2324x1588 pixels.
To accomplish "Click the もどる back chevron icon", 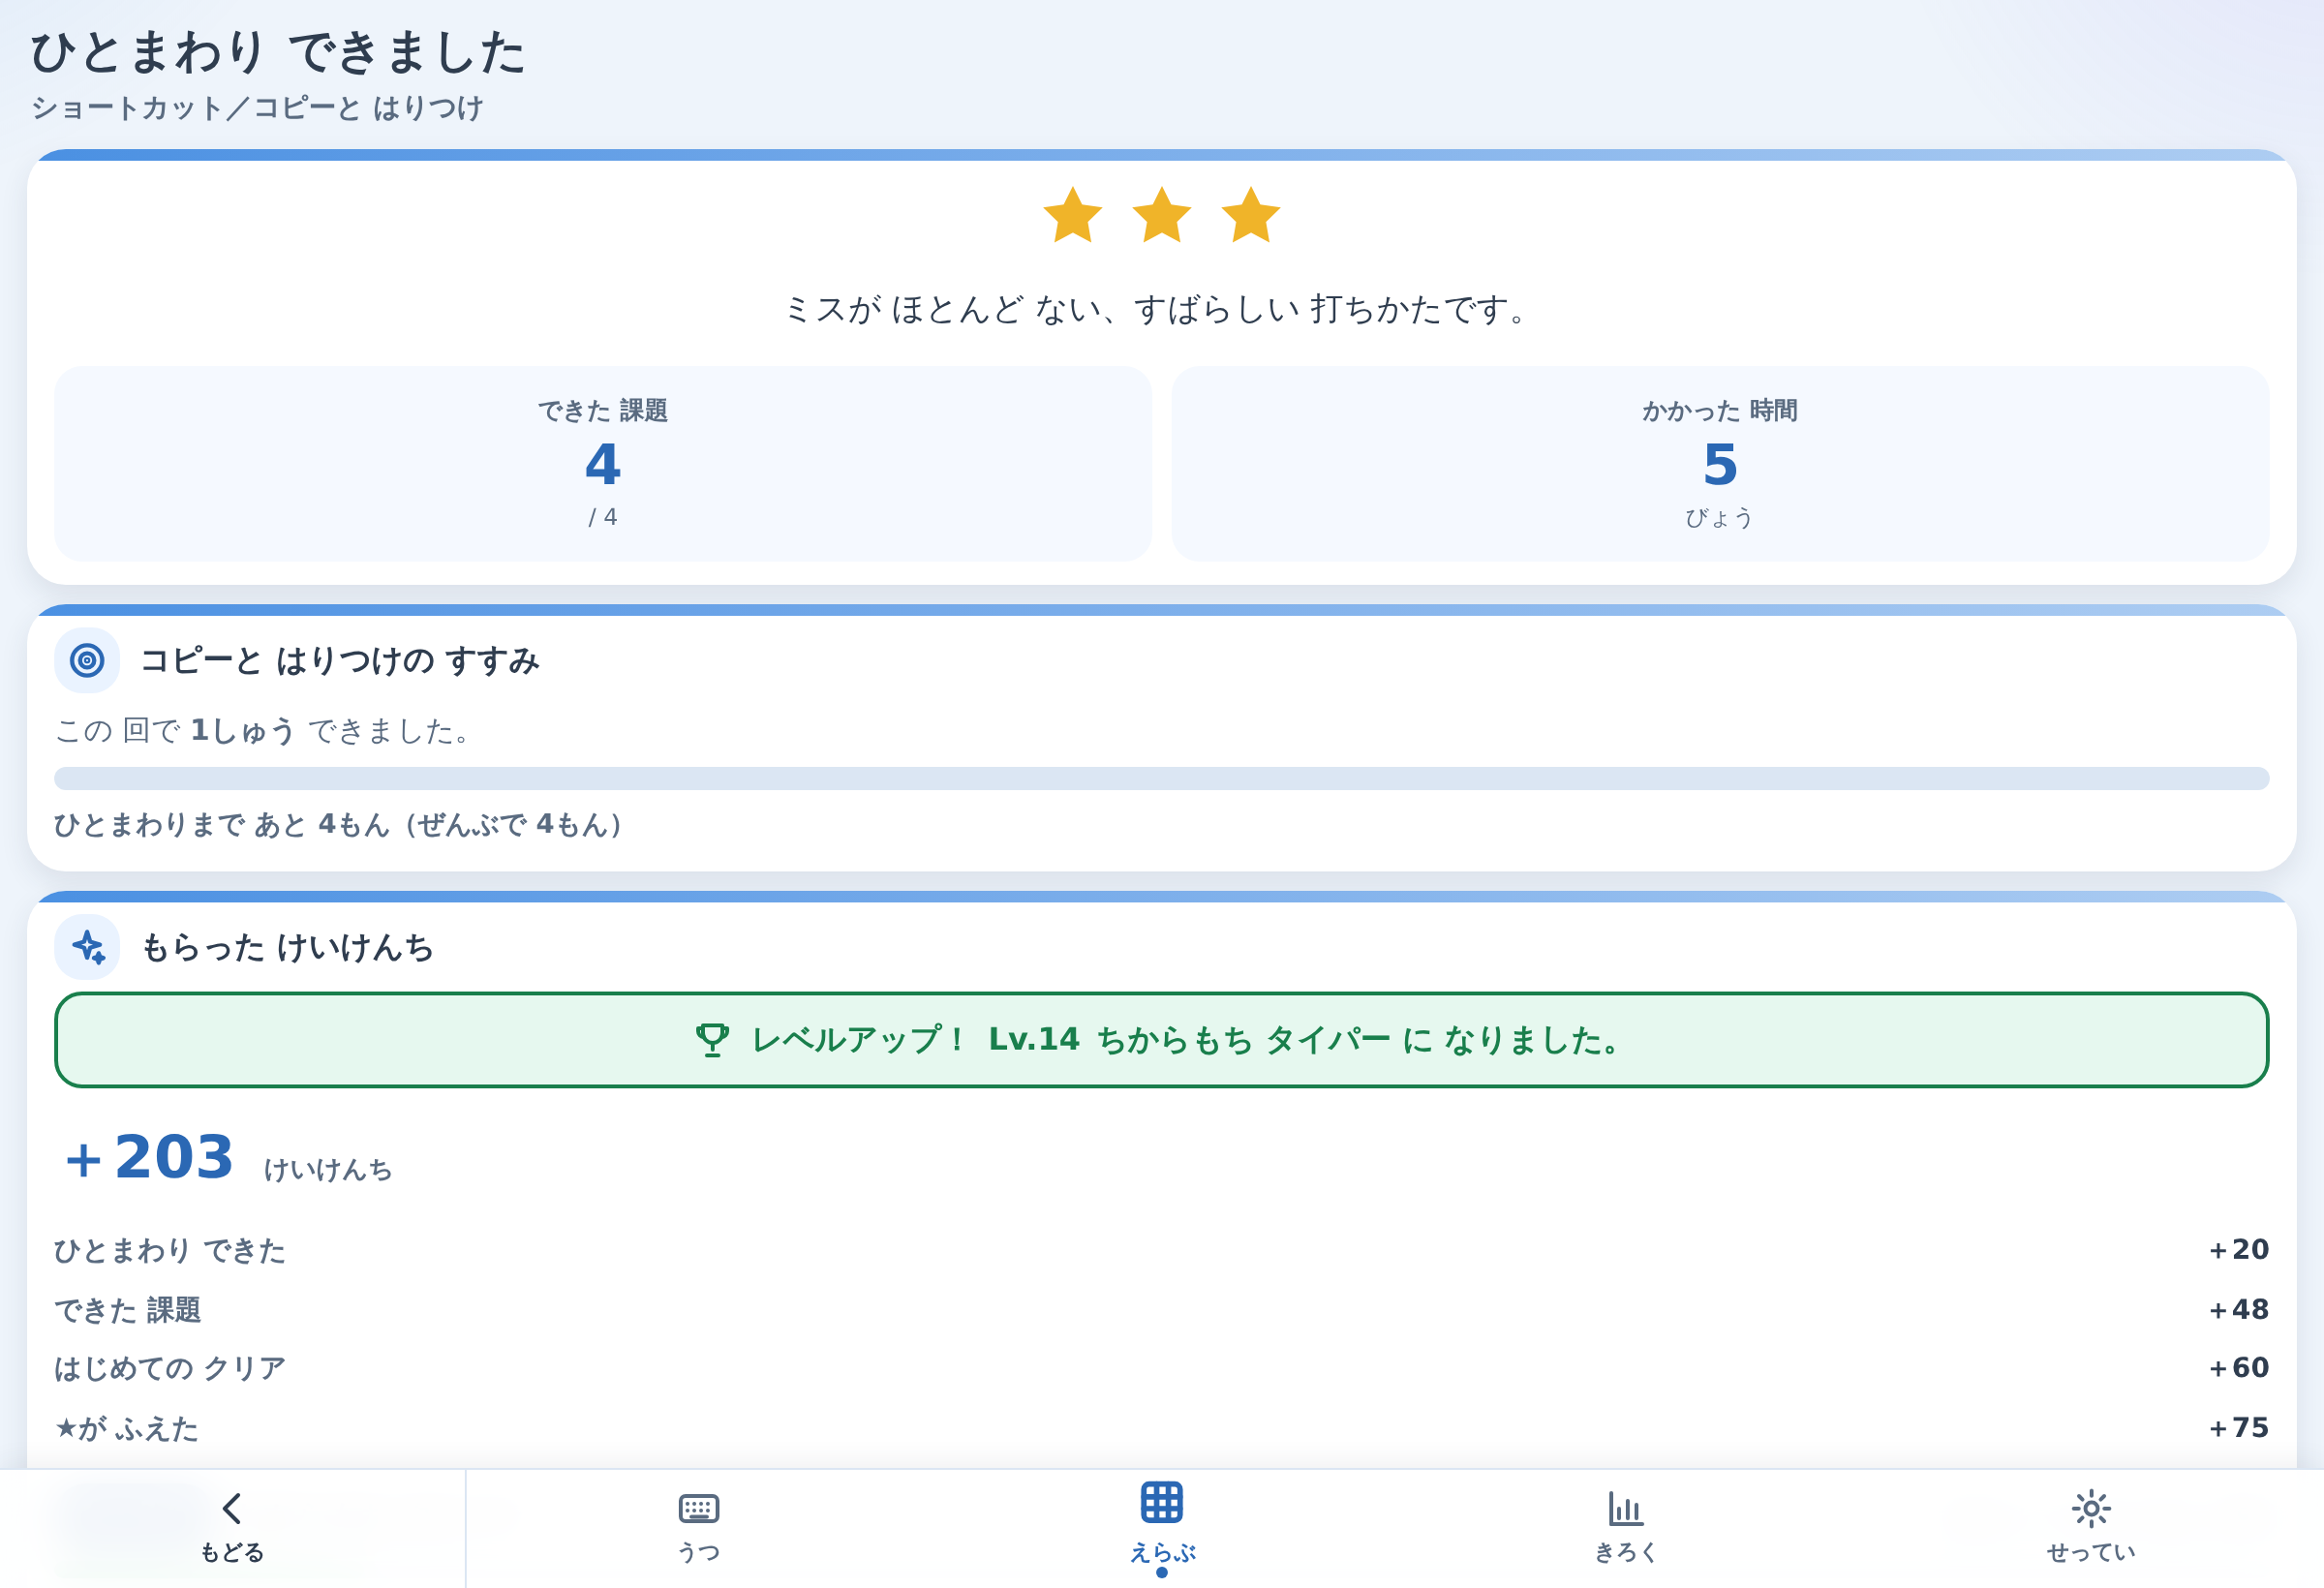I will [x=232, y=1507].
